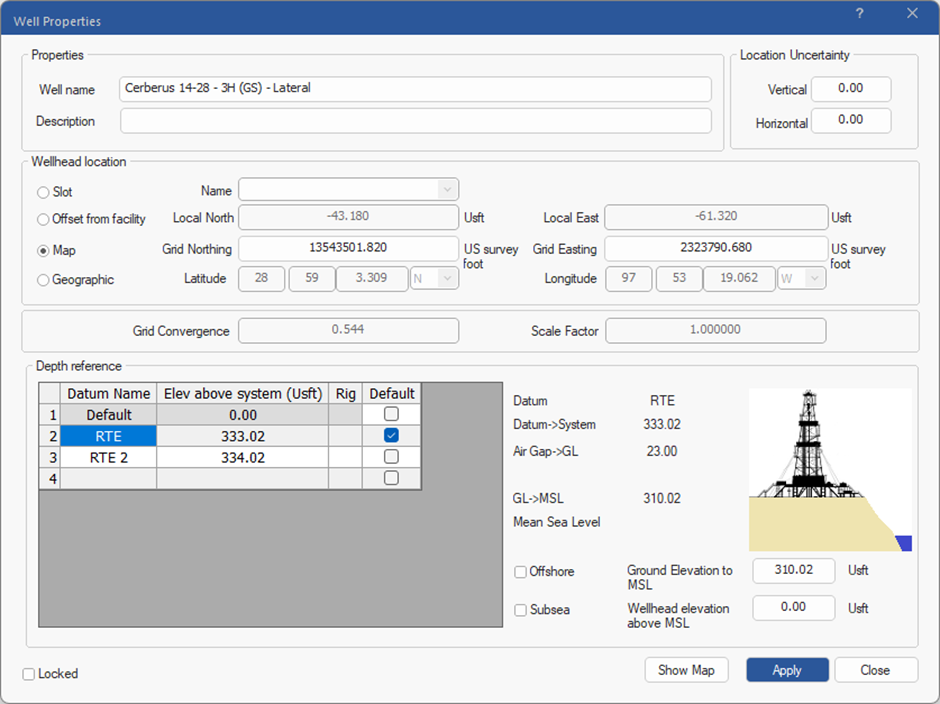
Task: Select the RTE datum name cell
Action: (x=108, y=436)
